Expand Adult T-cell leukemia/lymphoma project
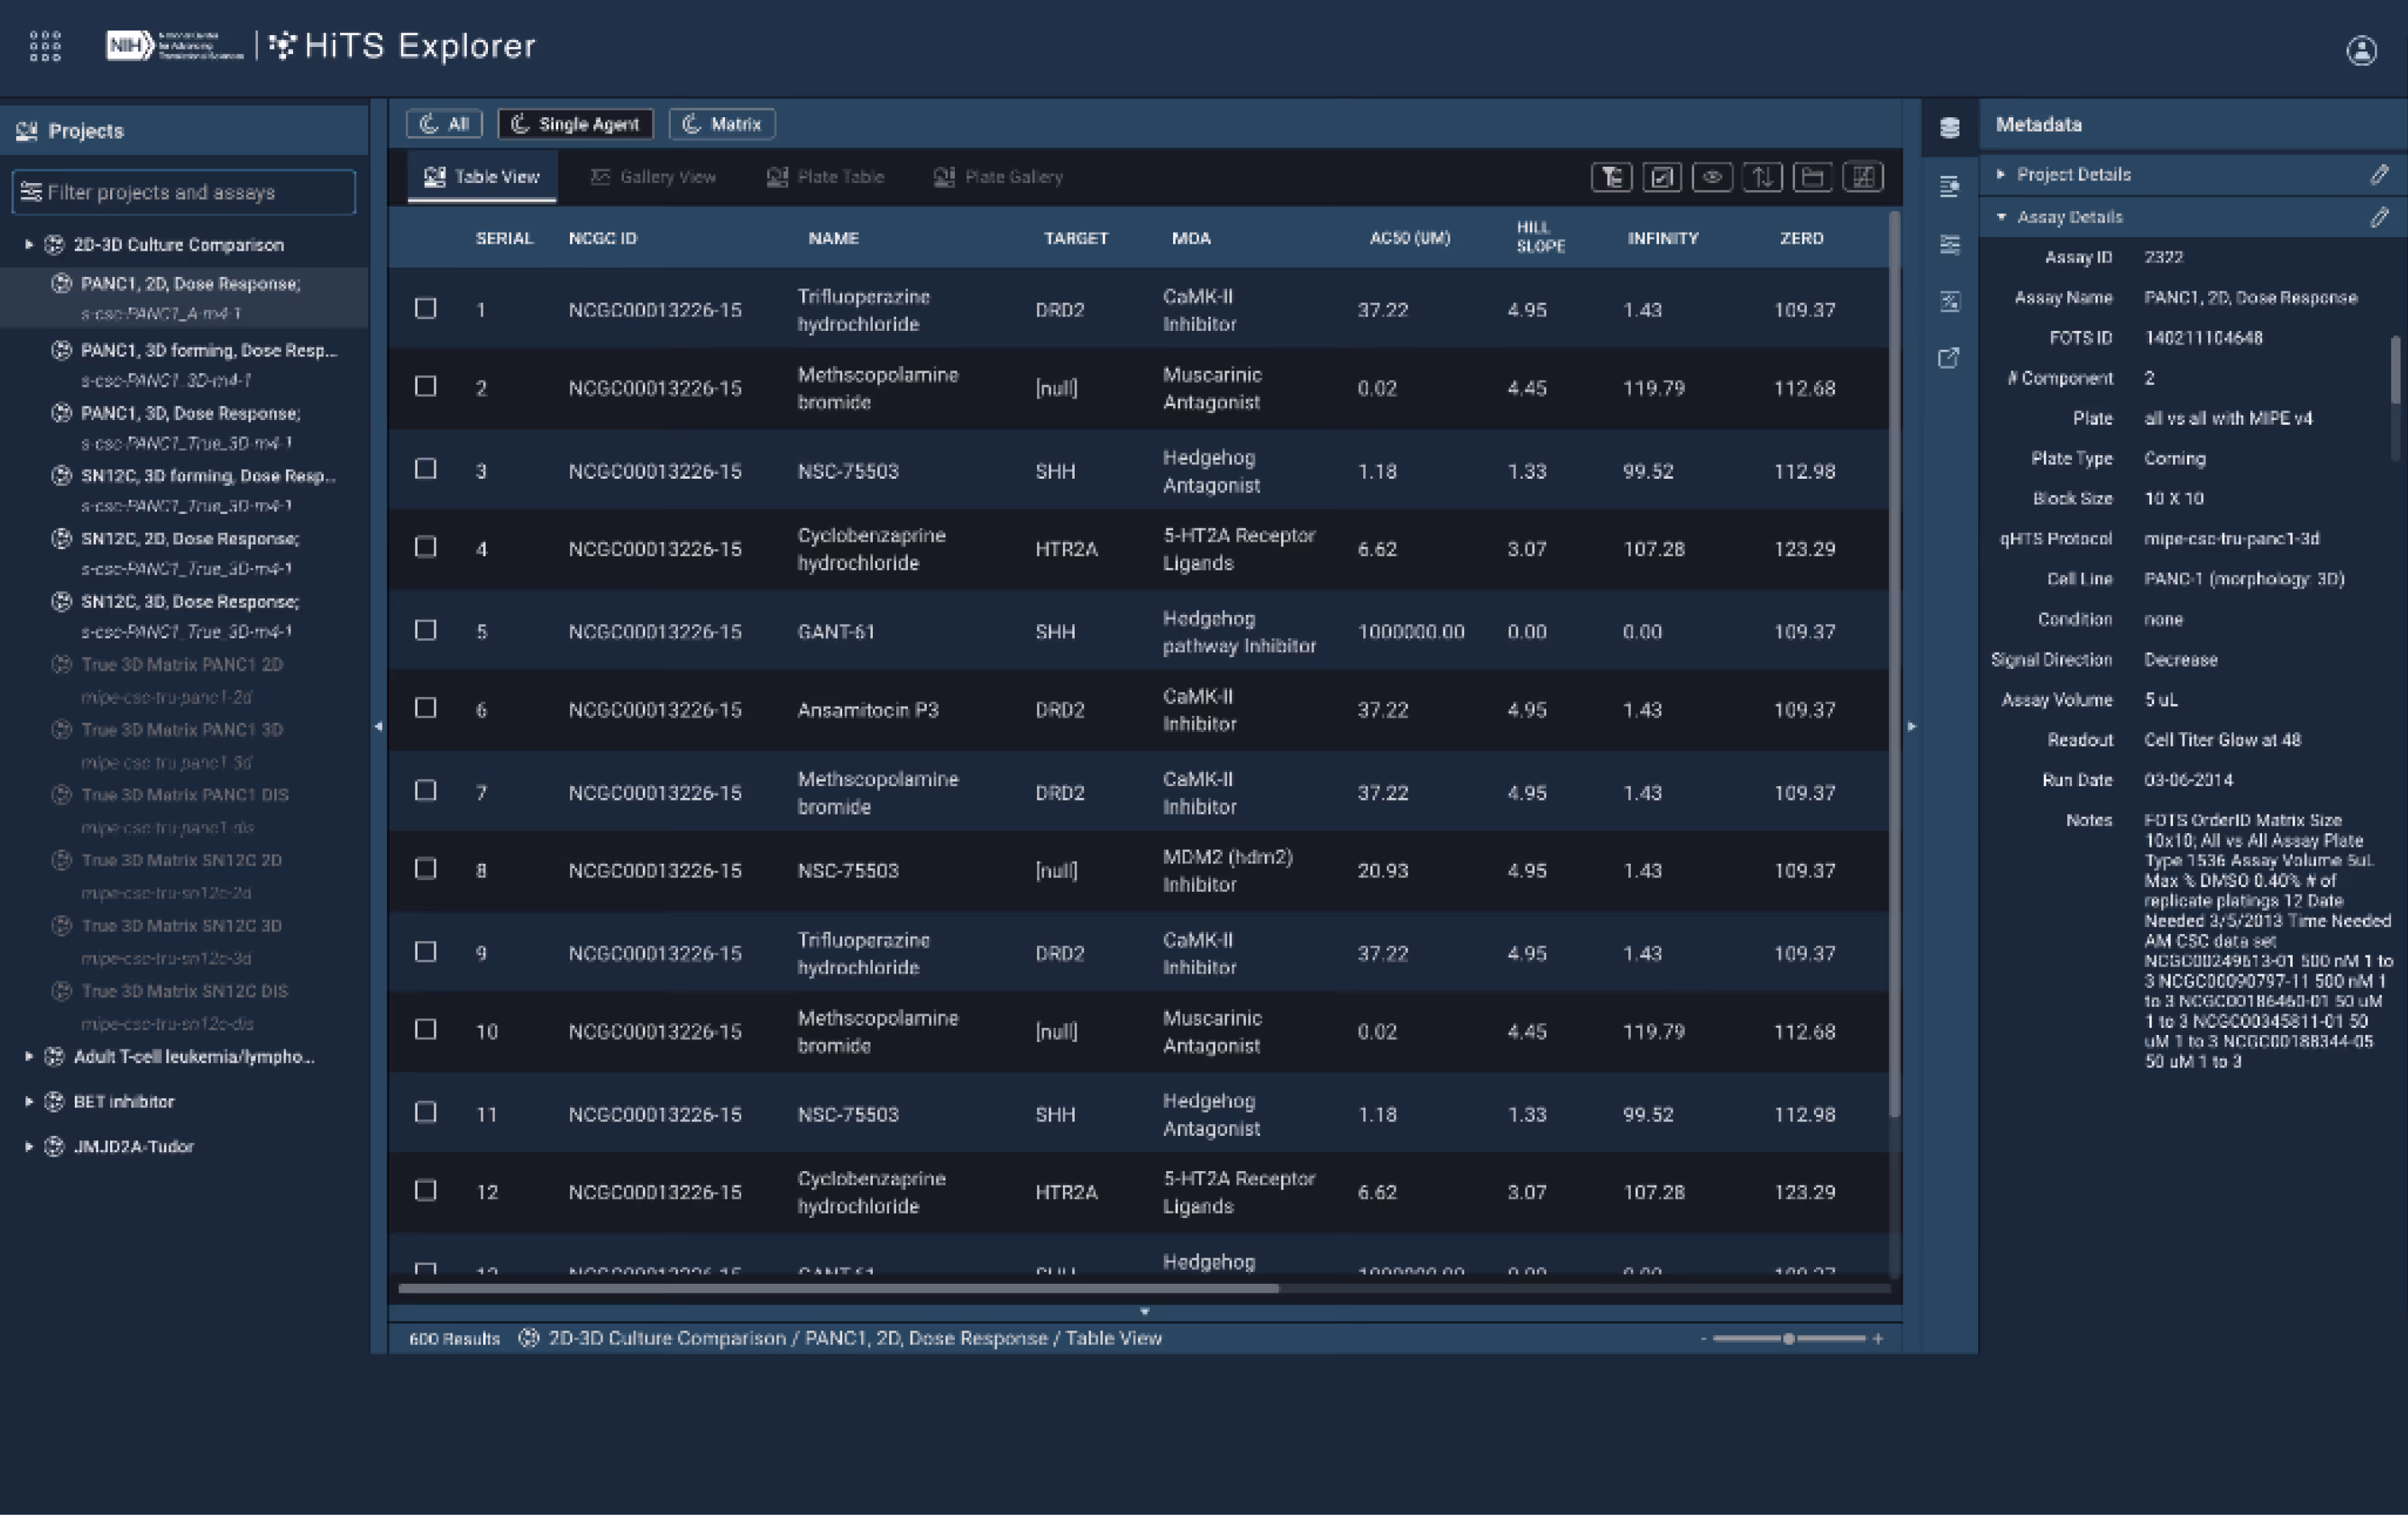The height and width of the screenshot is (1515, 2408). pyautogui.click(x=28, y=1056)
